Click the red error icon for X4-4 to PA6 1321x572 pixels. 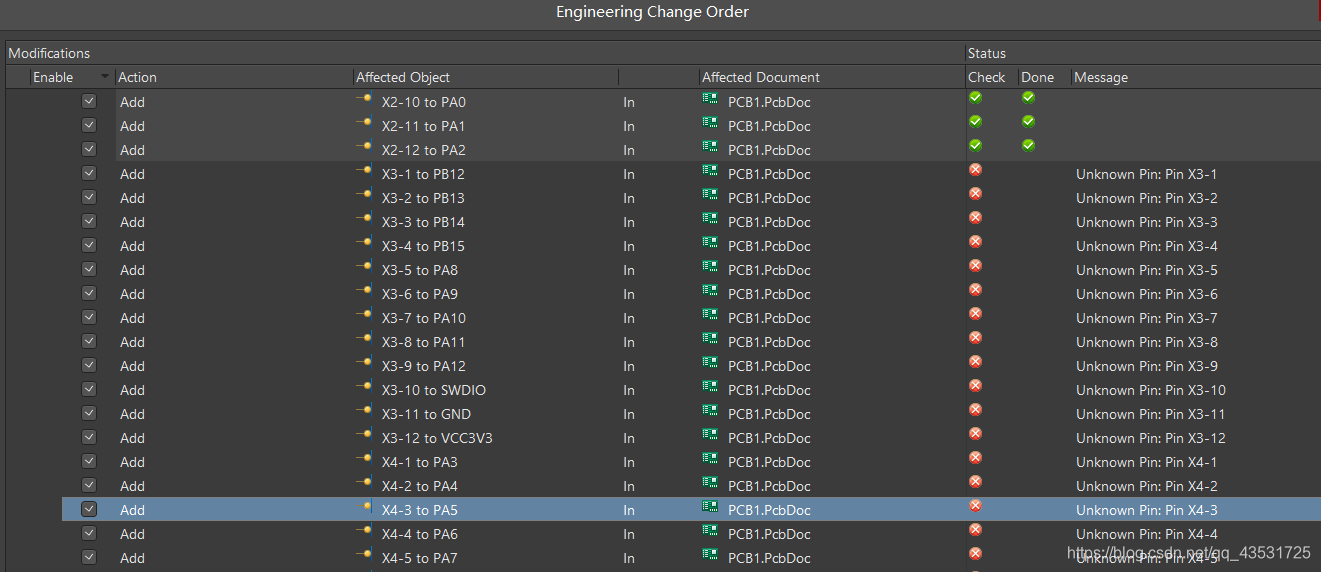click(x=975, y=529)
